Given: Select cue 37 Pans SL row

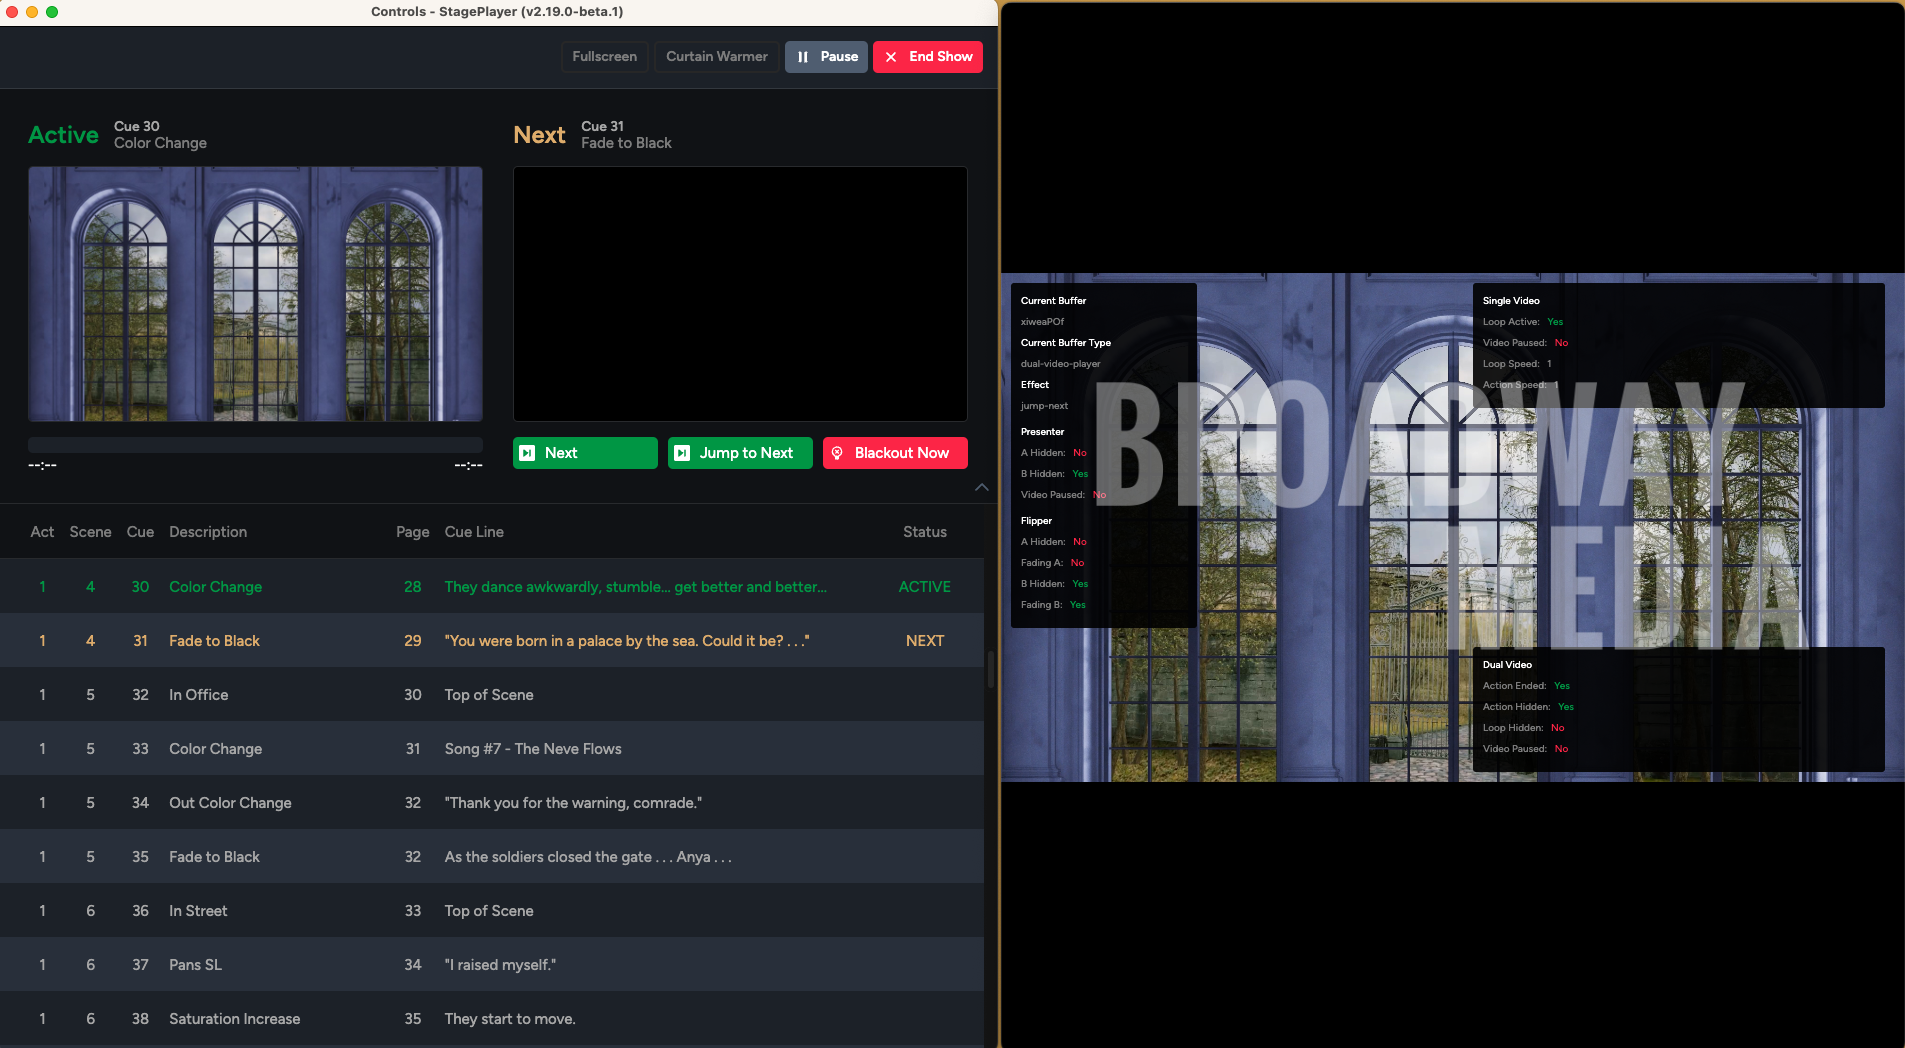Looking at the screenshot, I should click(492, 965).
